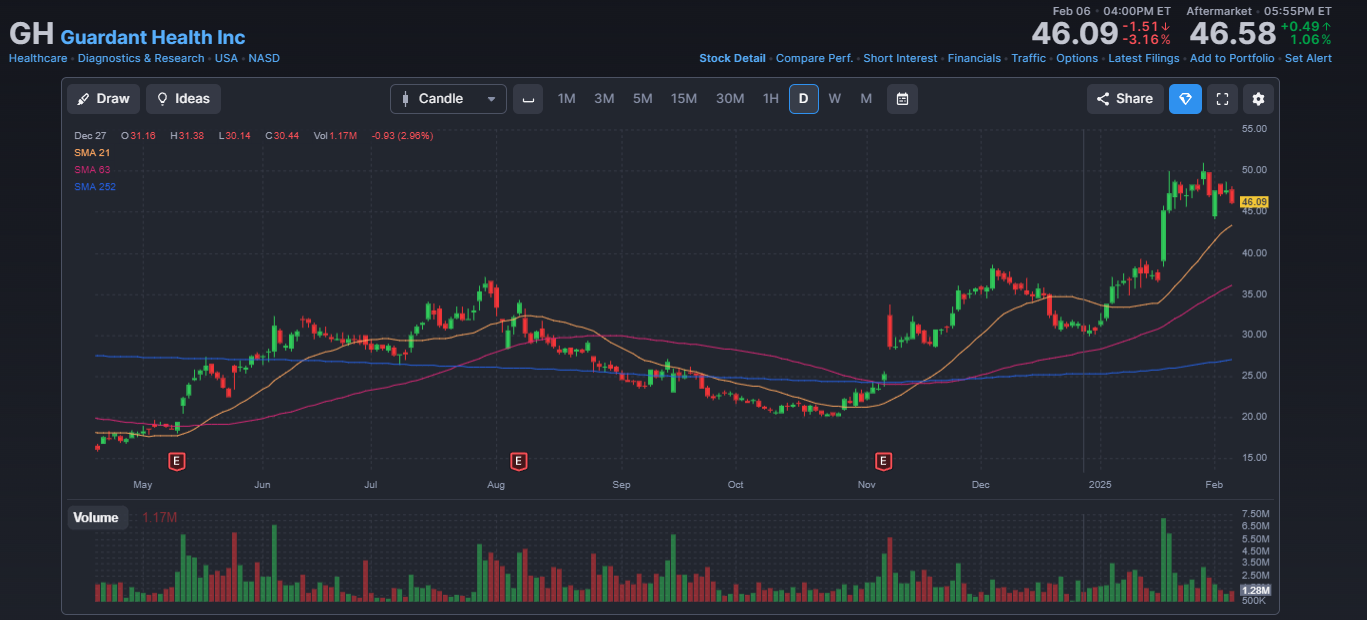
Task: Click the USA country link
Action: click(x=226, y=58)
